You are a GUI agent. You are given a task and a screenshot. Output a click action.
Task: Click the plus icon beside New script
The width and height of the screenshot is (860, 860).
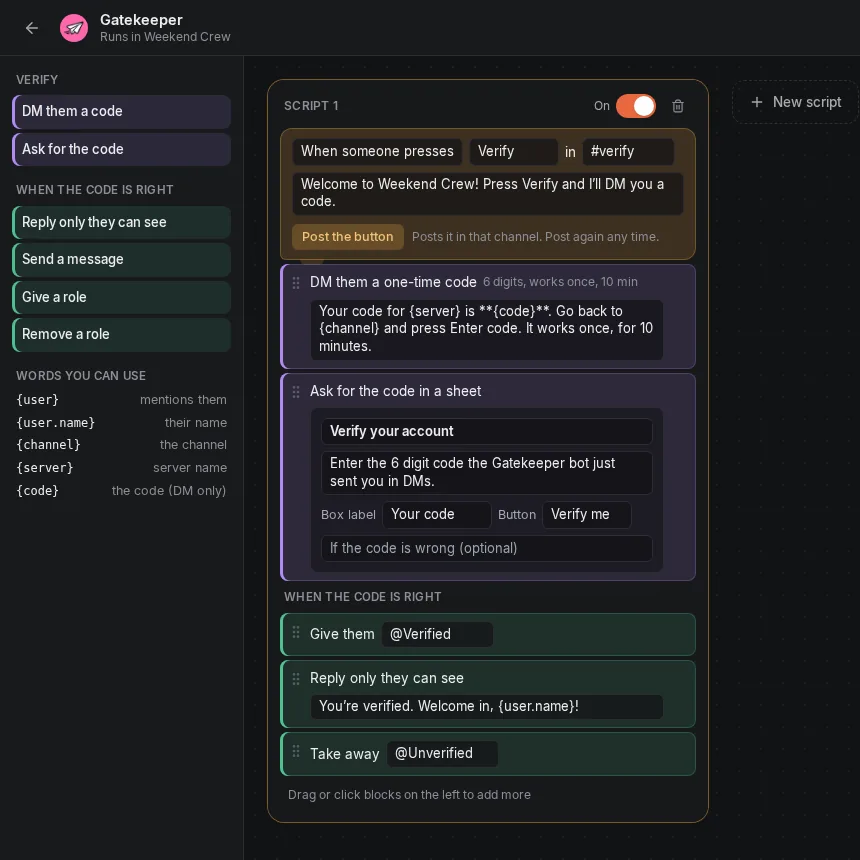(x=756, y=102)
